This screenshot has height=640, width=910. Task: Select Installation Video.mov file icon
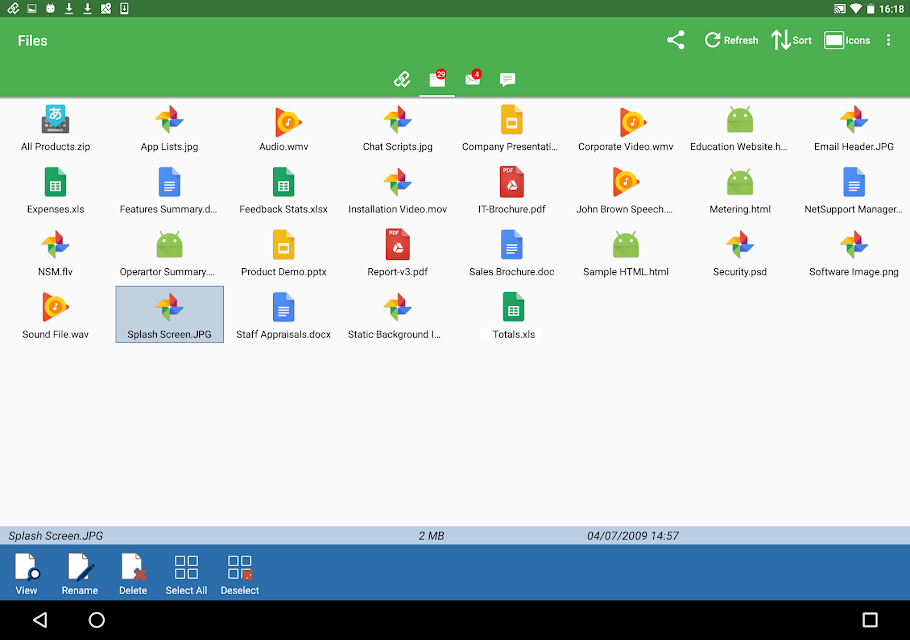tap(398, 182)
